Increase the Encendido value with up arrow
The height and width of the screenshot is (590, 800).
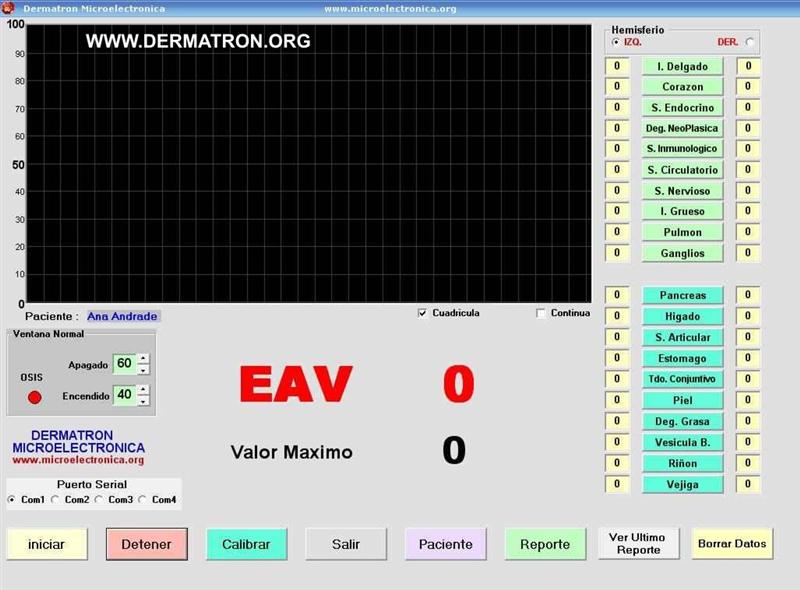tap(143, 390)
